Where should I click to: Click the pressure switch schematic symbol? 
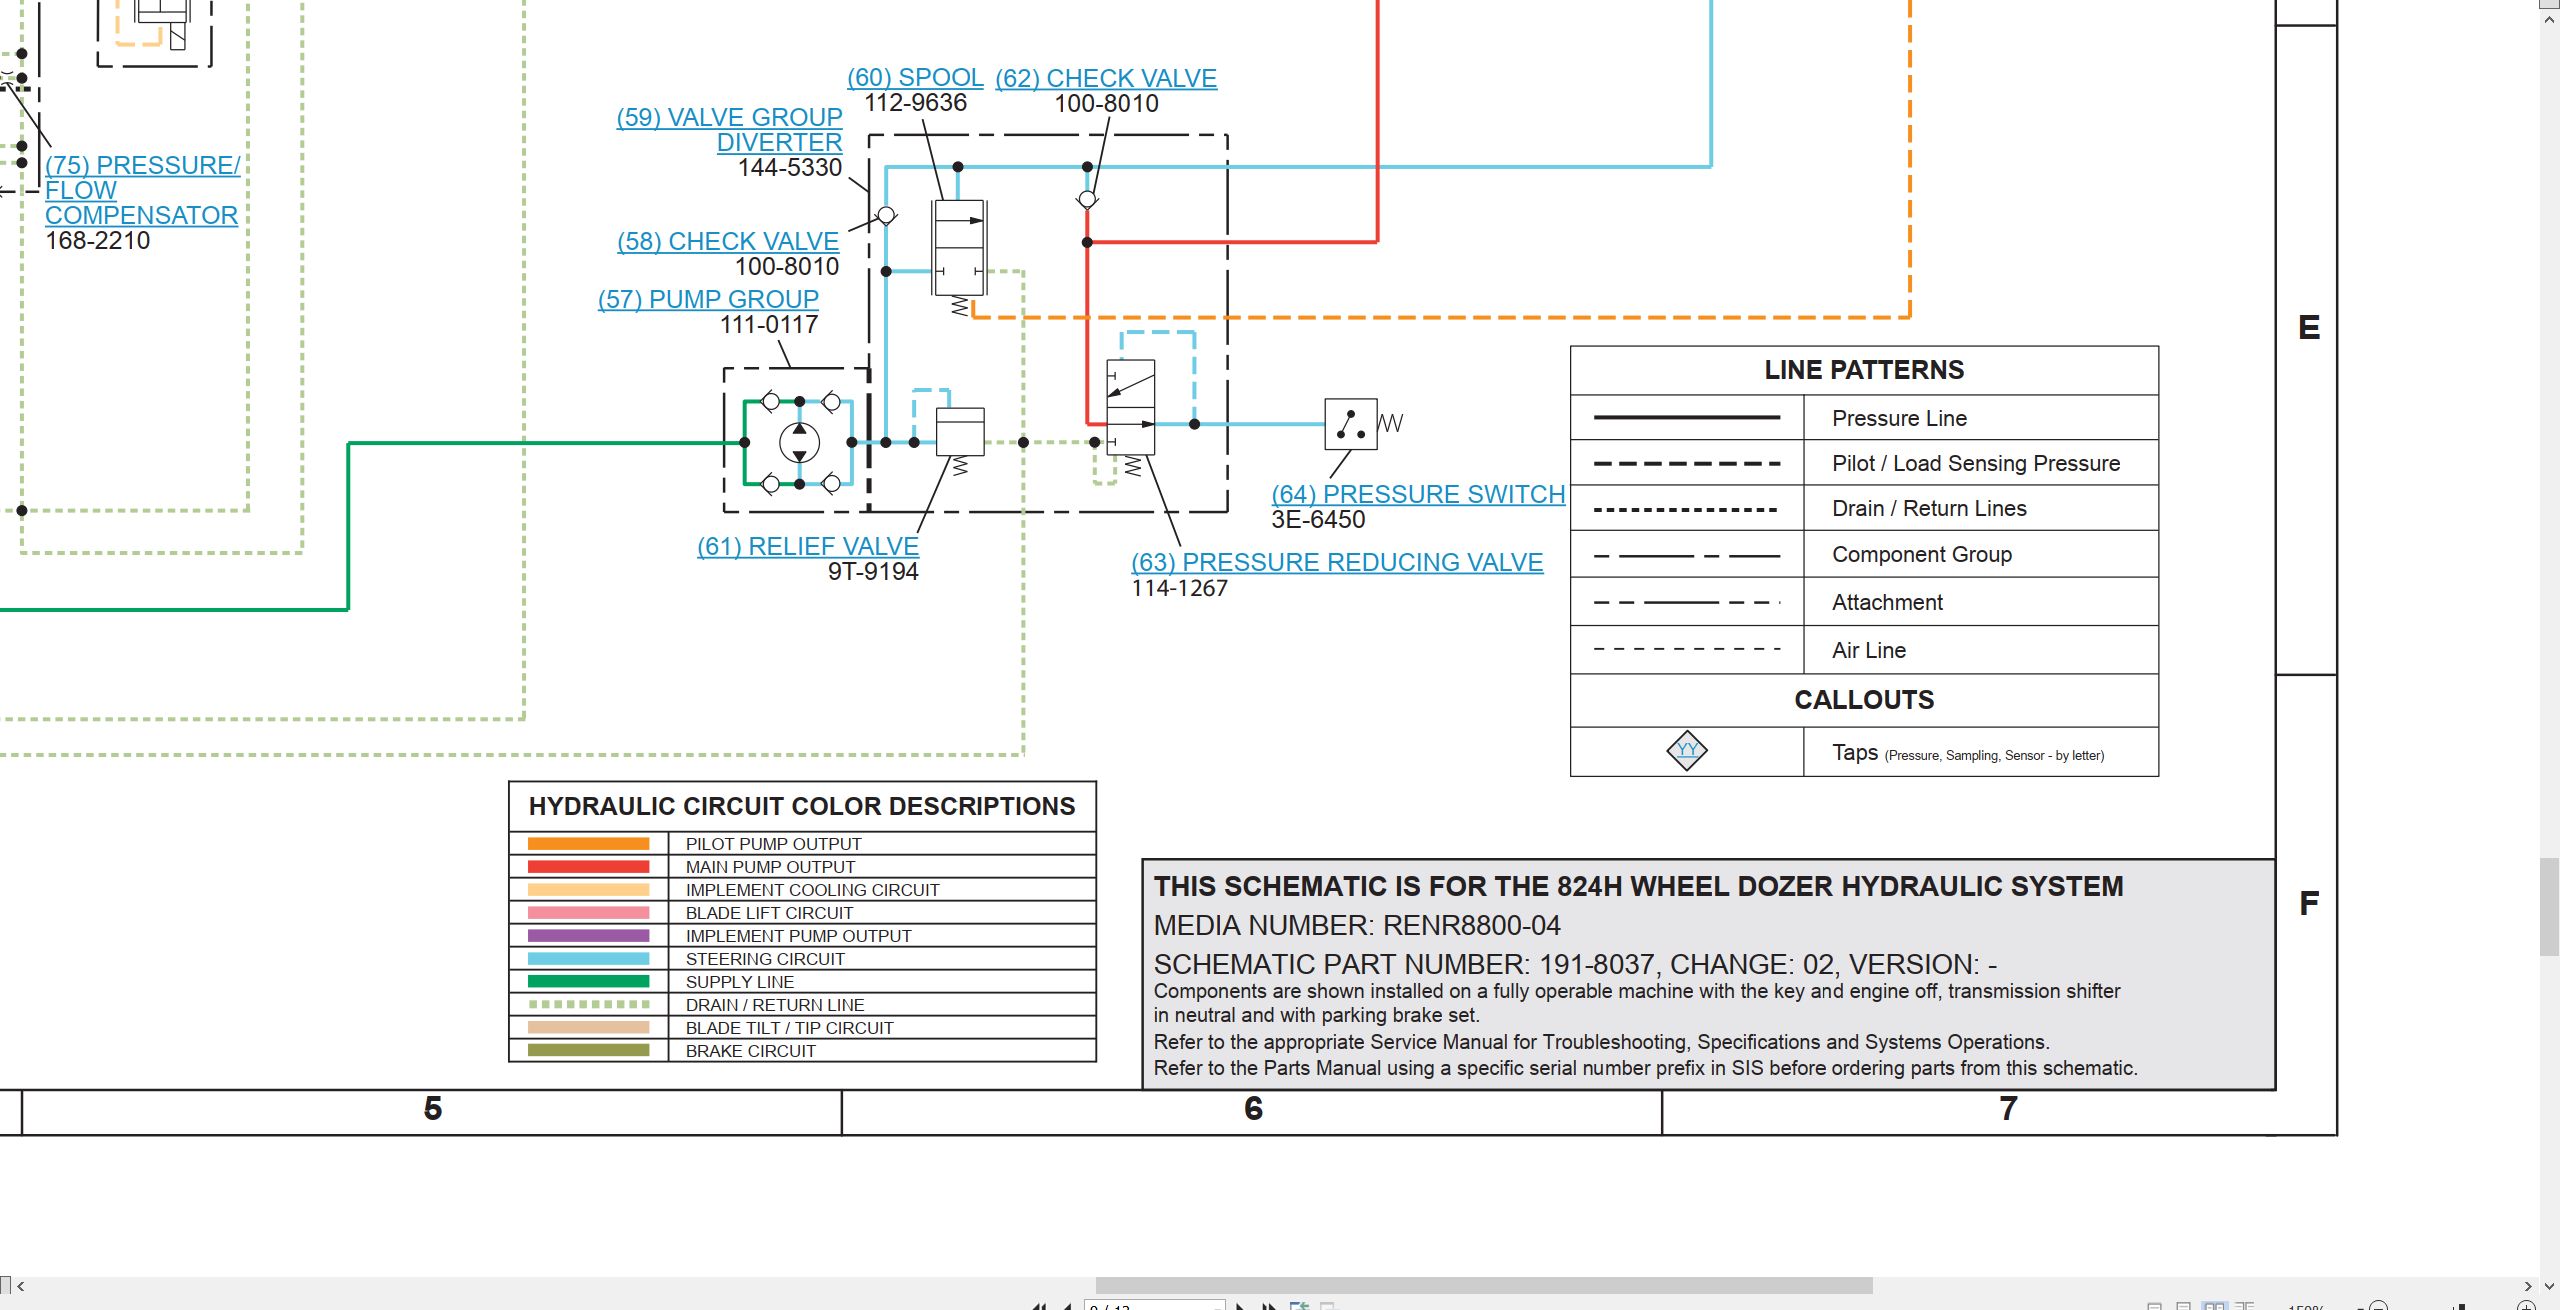pos(1351,424)
